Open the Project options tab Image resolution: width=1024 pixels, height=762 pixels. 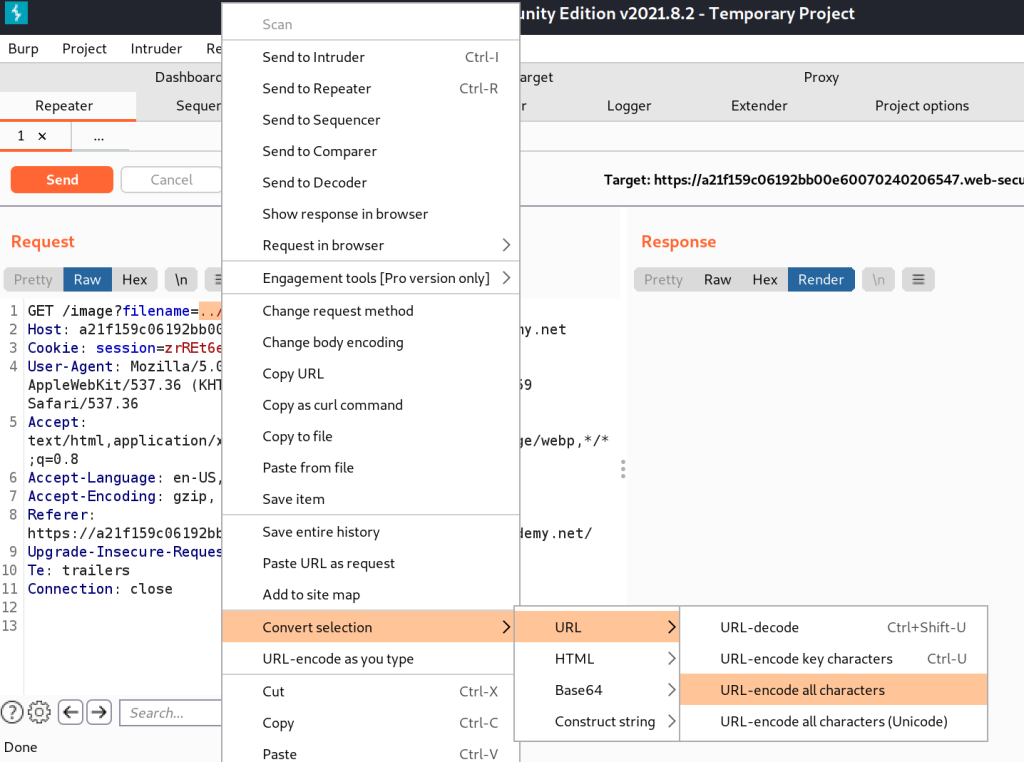pos(921,106)
